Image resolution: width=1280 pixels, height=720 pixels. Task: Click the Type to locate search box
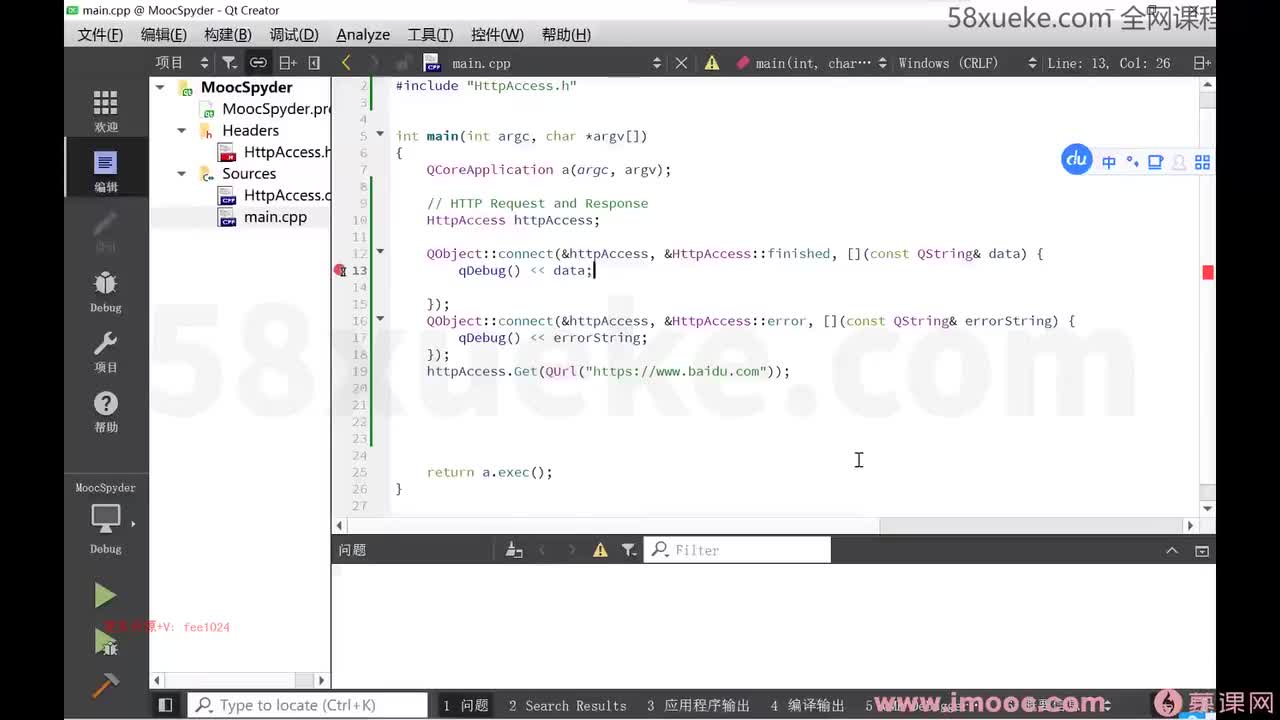click(x=308, y=705)
